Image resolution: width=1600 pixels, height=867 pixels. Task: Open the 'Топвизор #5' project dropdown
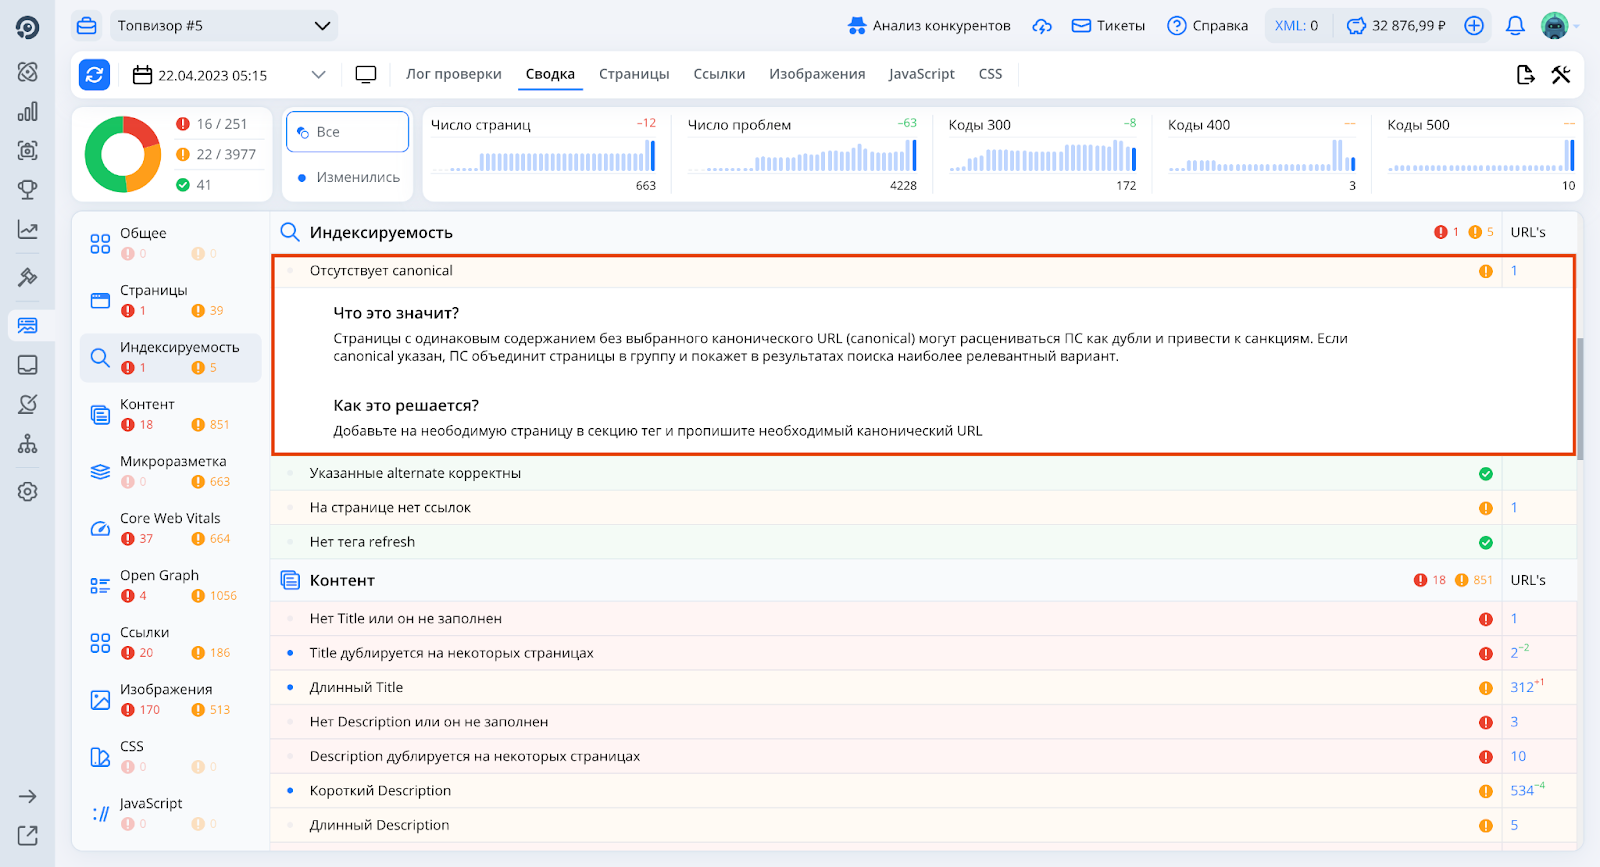coord(223,26)
